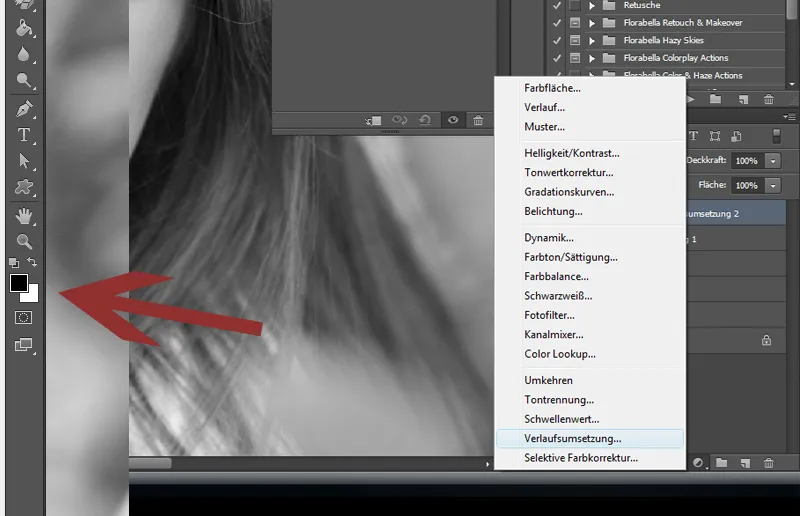The image size is (800, 516).
Task: Choose Gradationskurven... from the menu
Action: (589, 192)
